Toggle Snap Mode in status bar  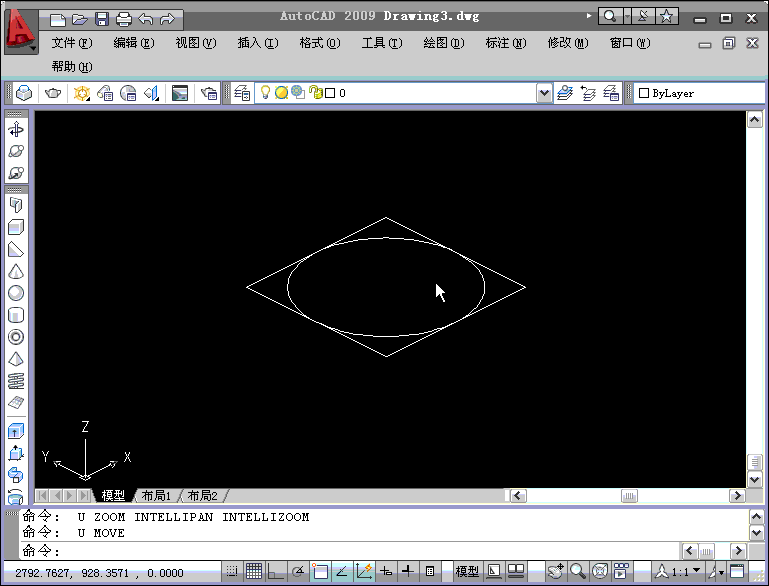point(231,571)
